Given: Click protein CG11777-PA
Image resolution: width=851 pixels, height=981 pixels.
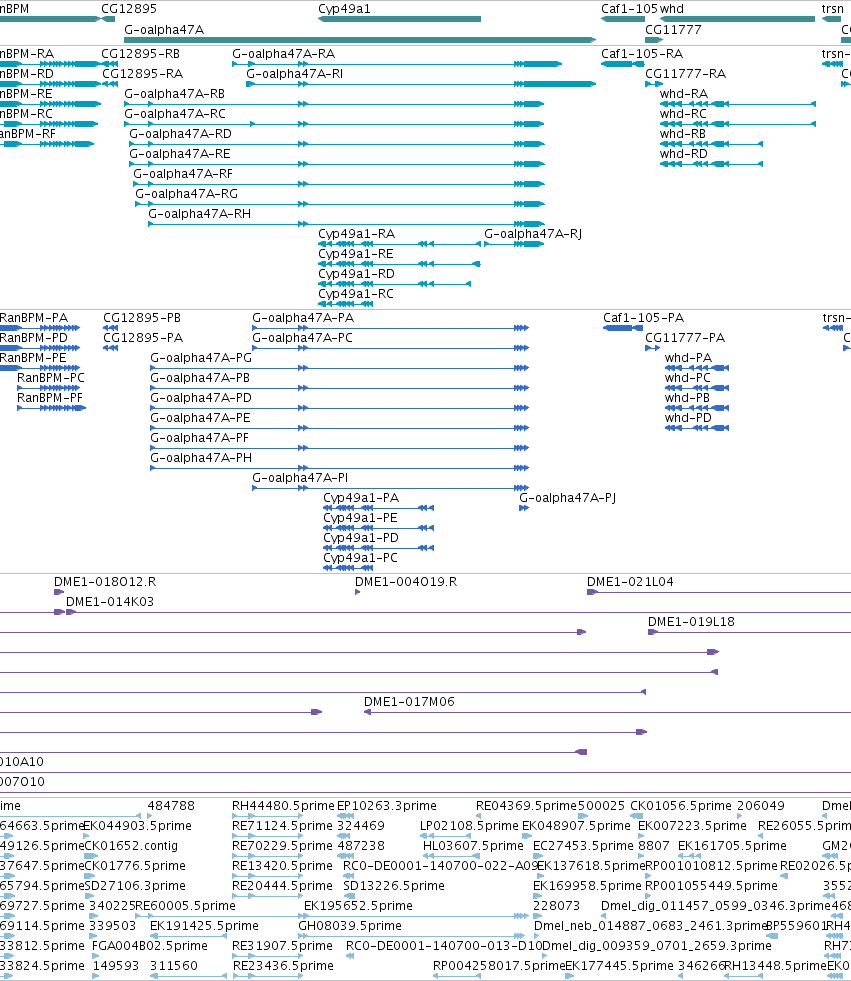Looking at the screenshot, I should pos(685,338).
